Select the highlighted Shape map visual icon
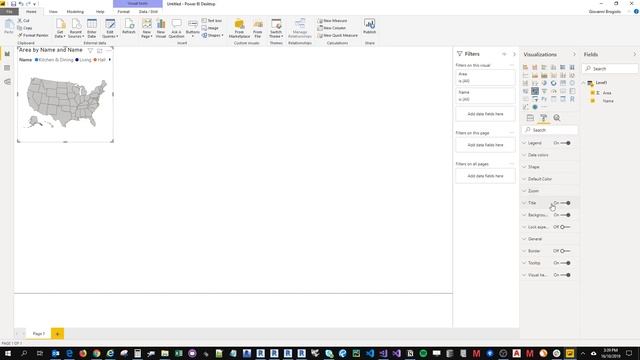640x360 pixels. coord(535,91)
